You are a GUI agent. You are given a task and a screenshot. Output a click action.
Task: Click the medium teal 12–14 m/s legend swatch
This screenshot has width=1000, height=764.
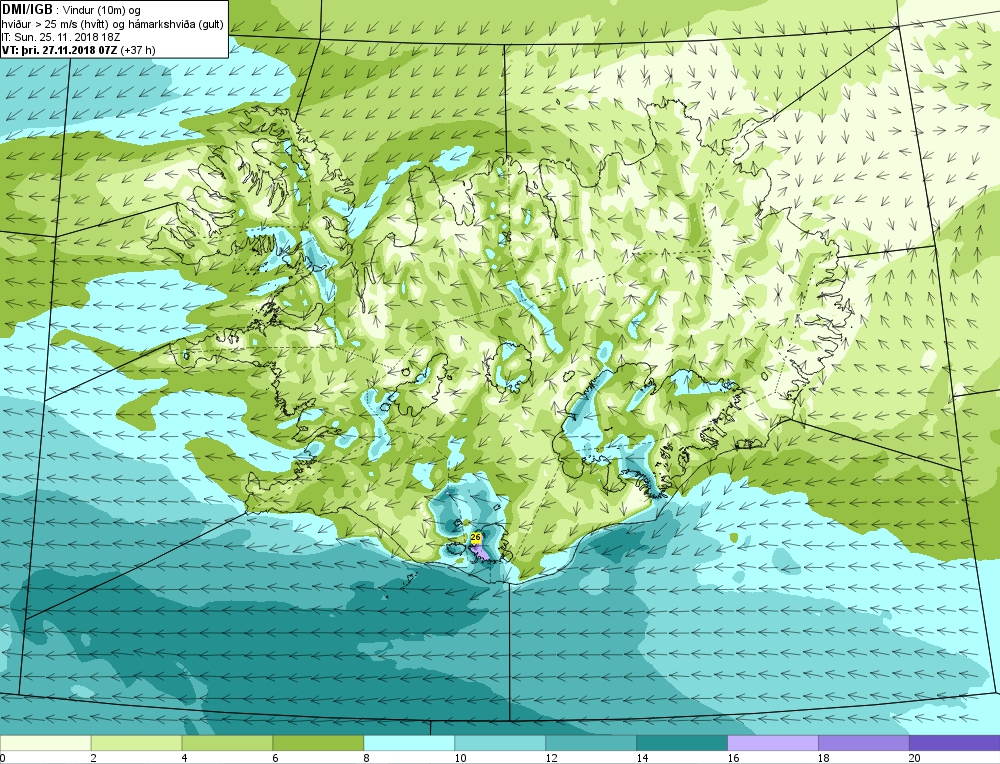tap(591, 743)
